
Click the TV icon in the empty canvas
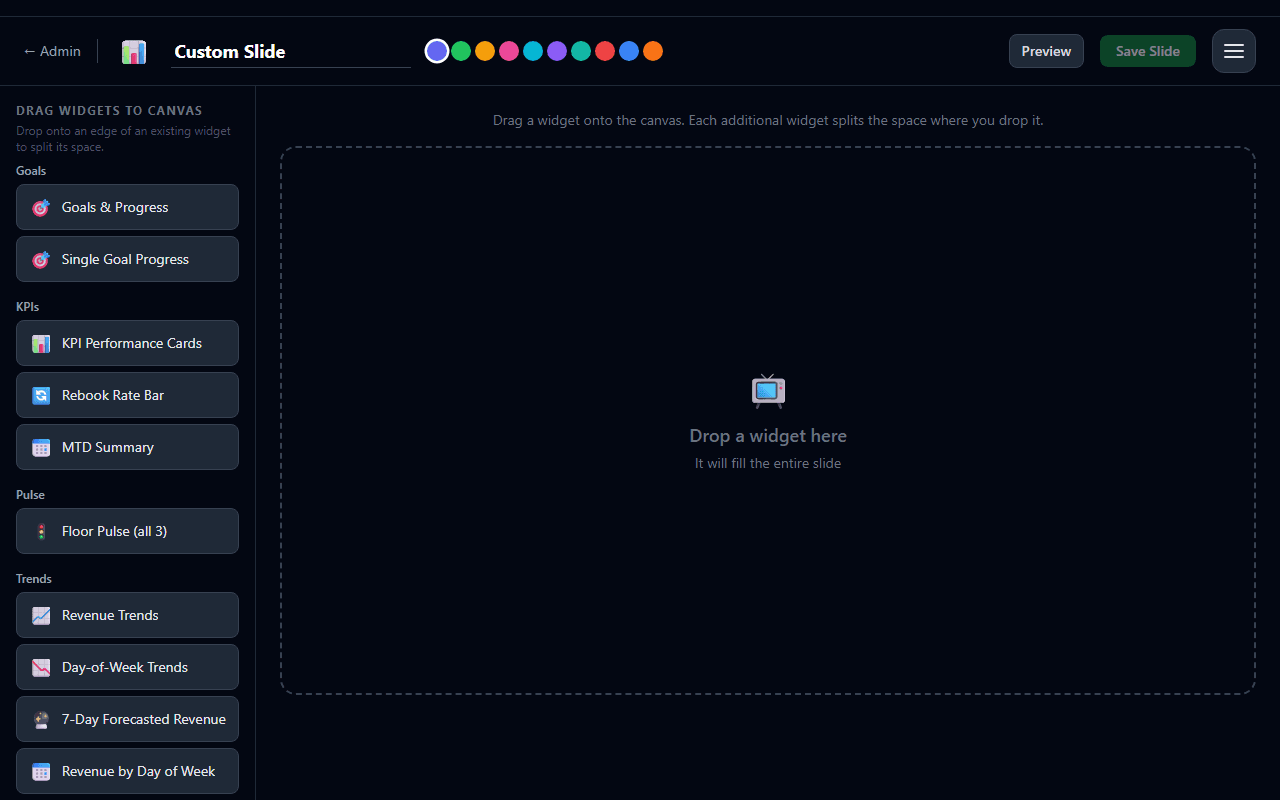[x=768, y=391]
